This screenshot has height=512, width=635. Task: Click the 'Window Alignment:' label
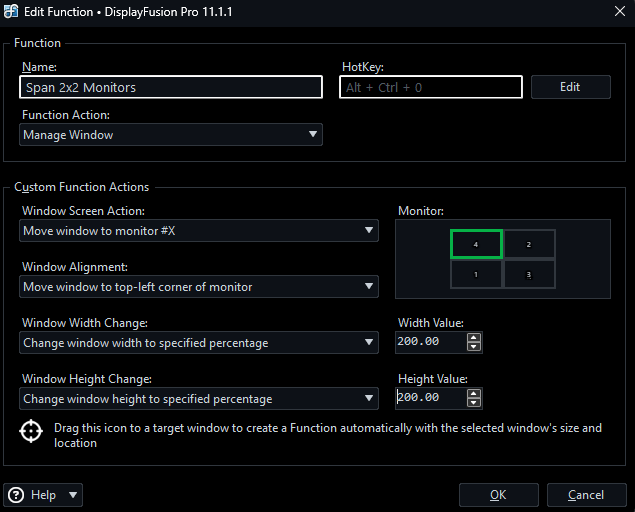(75, 267)
